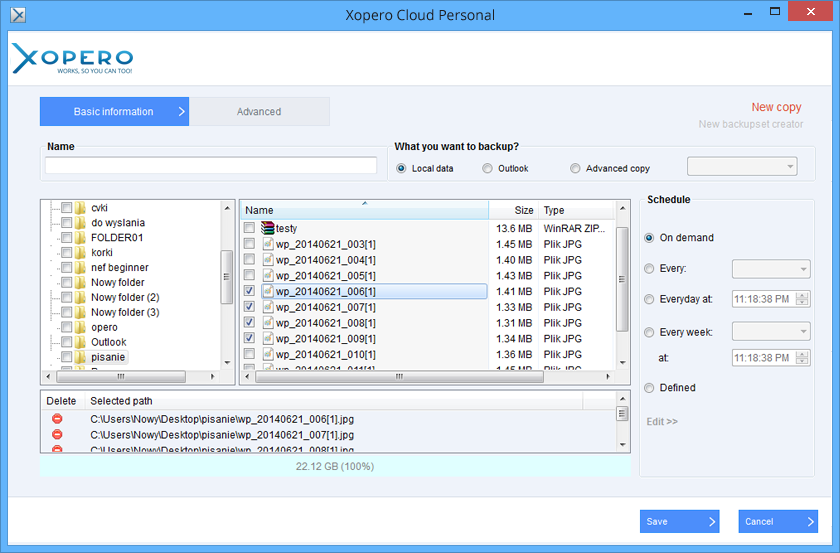Click the selected paths list down arrow
This screenshot has width=840, height=553.
point(622,444)
